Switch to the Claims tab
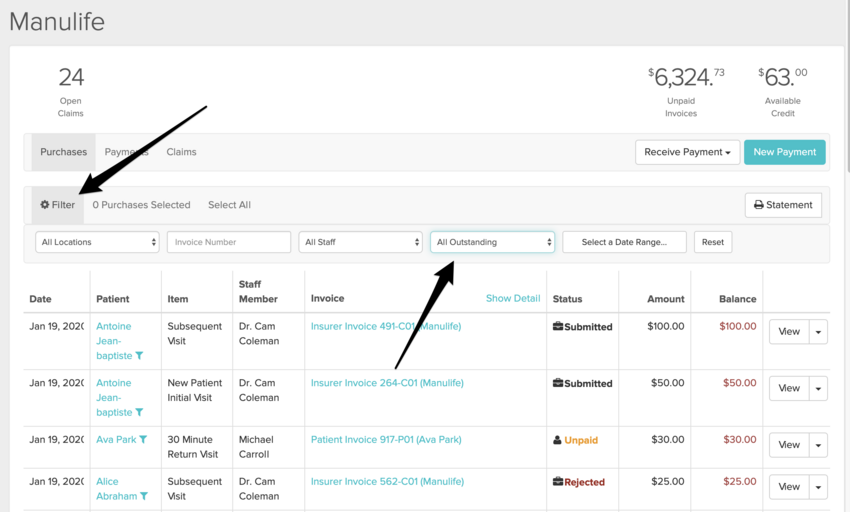This screenshot has width=850, height=512. tap(181, 152)
